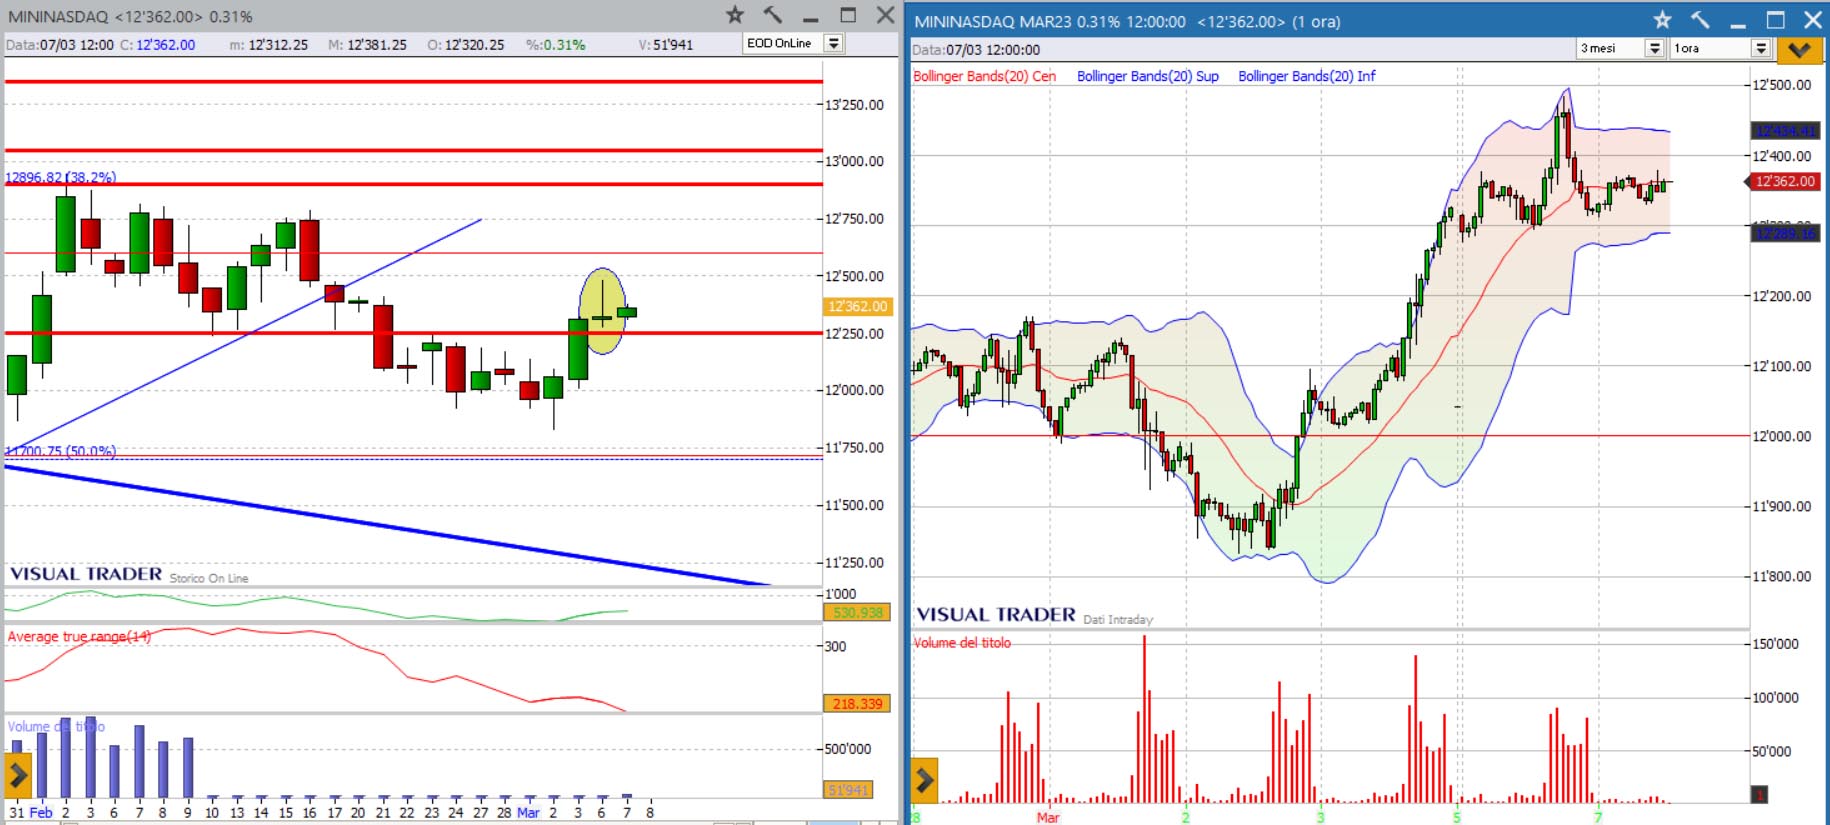Click Data:07/03 12:00:00 in MAR23 data bar

(x=976, y=50)
